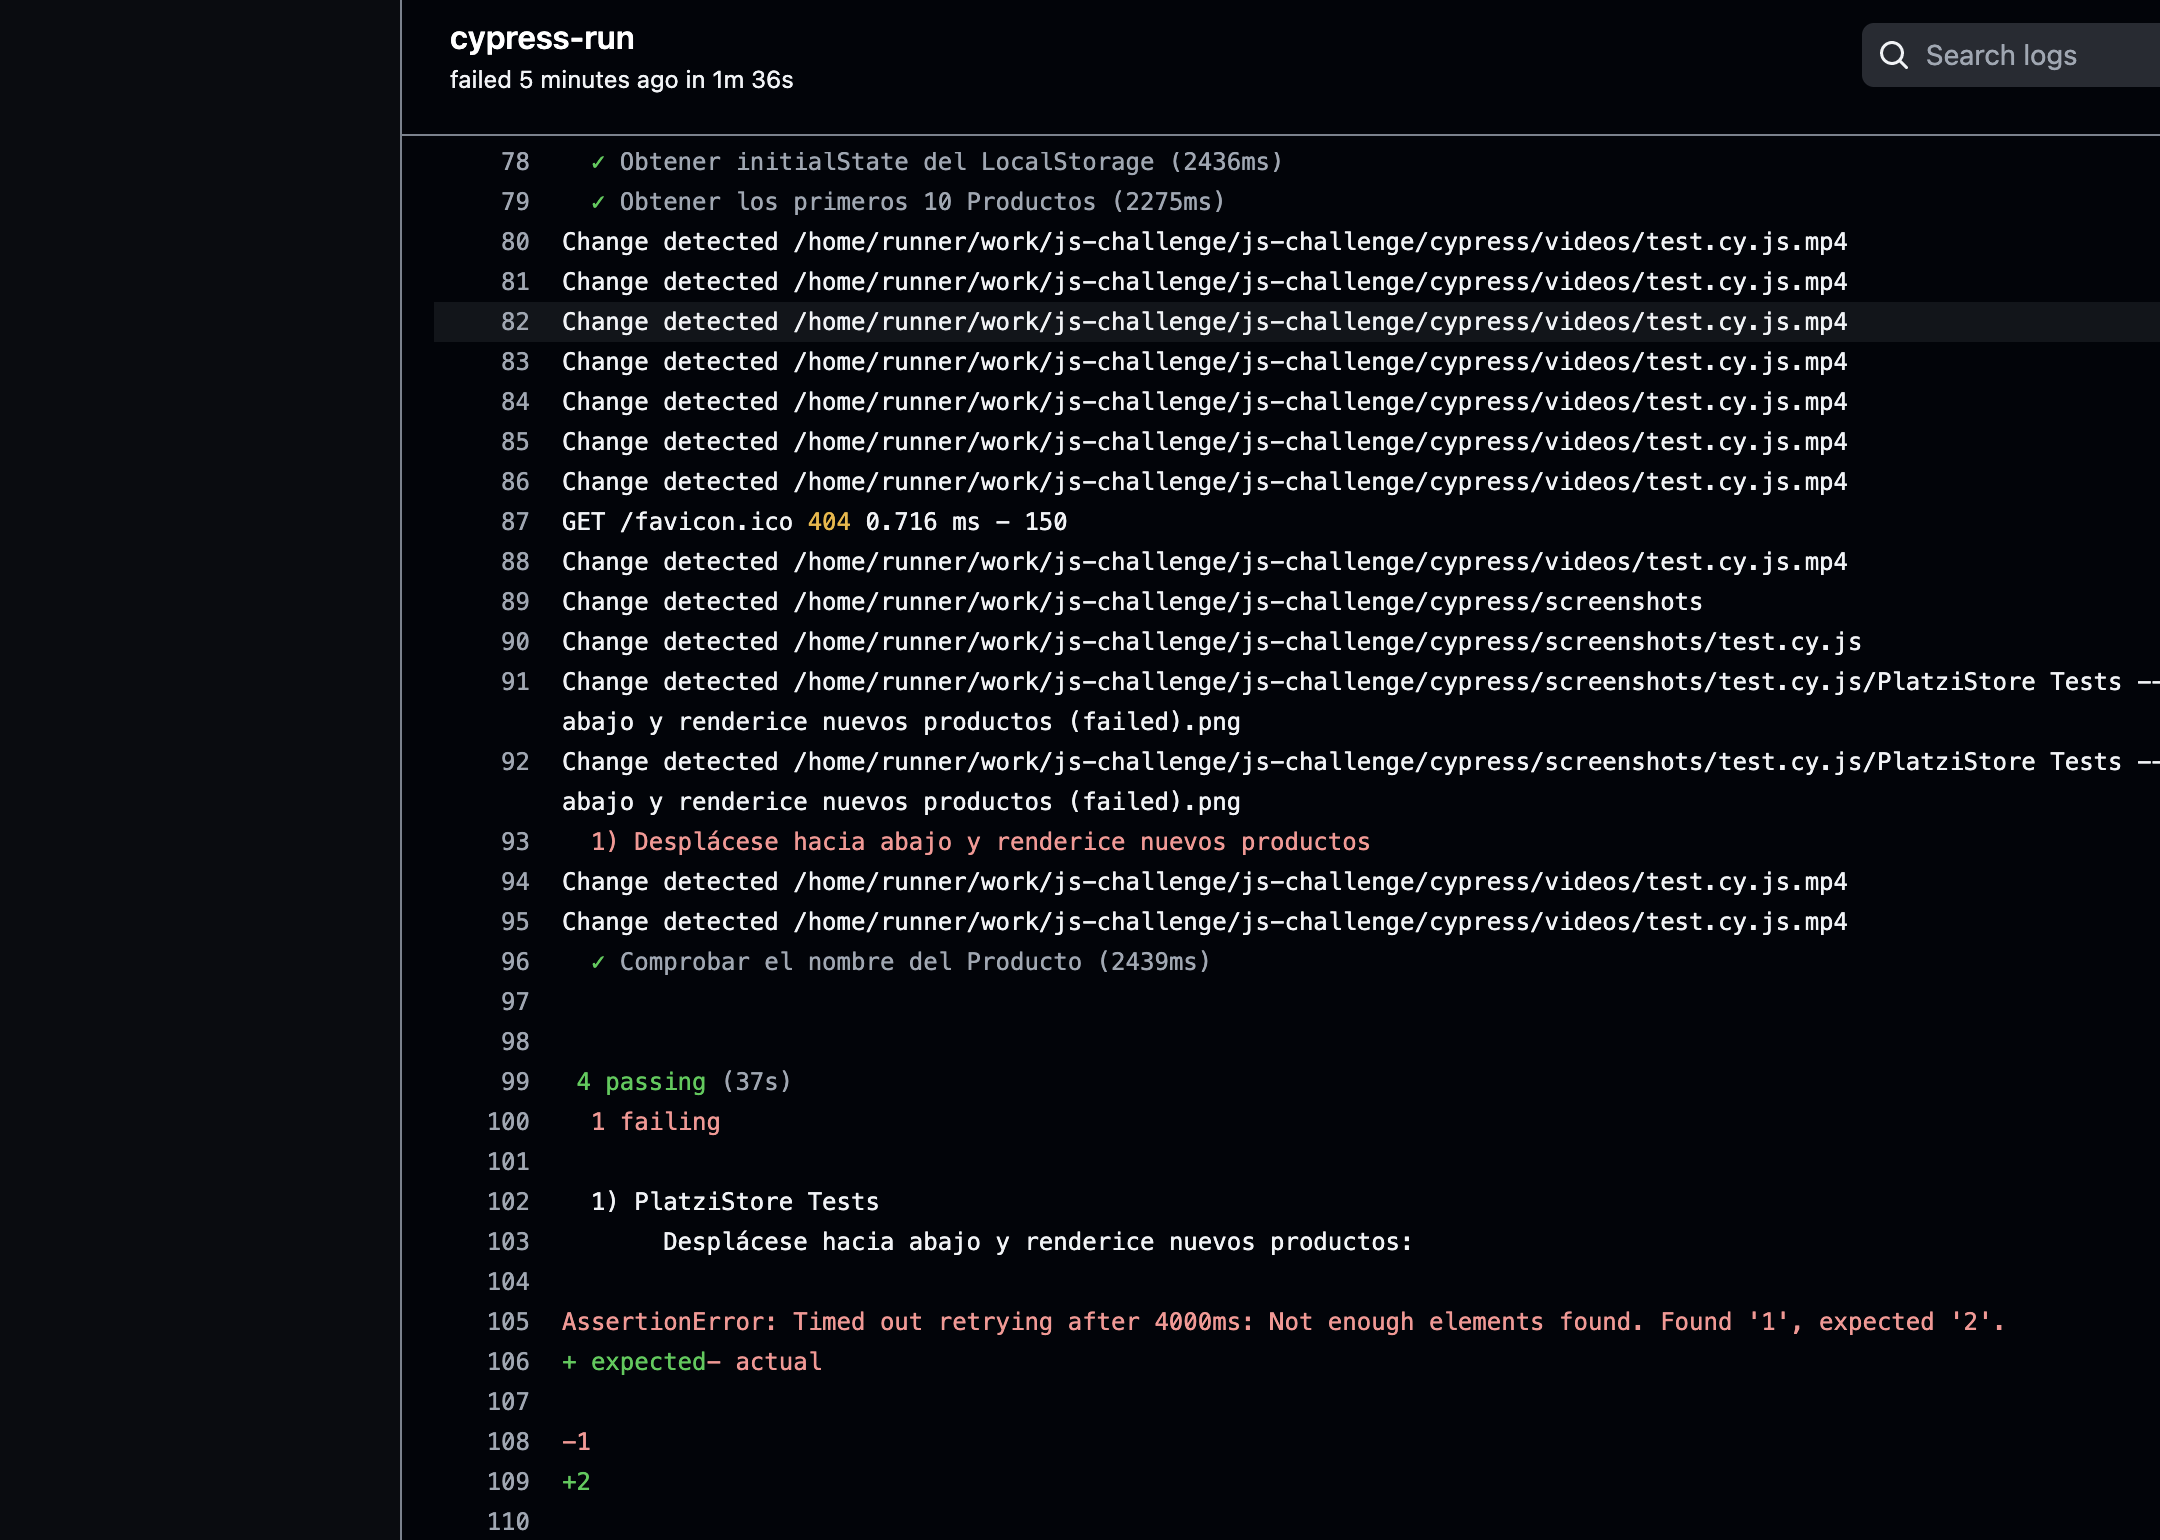The image size is (2160, 1540).
Task: Select log line number 79
Action: pos(515,202)
